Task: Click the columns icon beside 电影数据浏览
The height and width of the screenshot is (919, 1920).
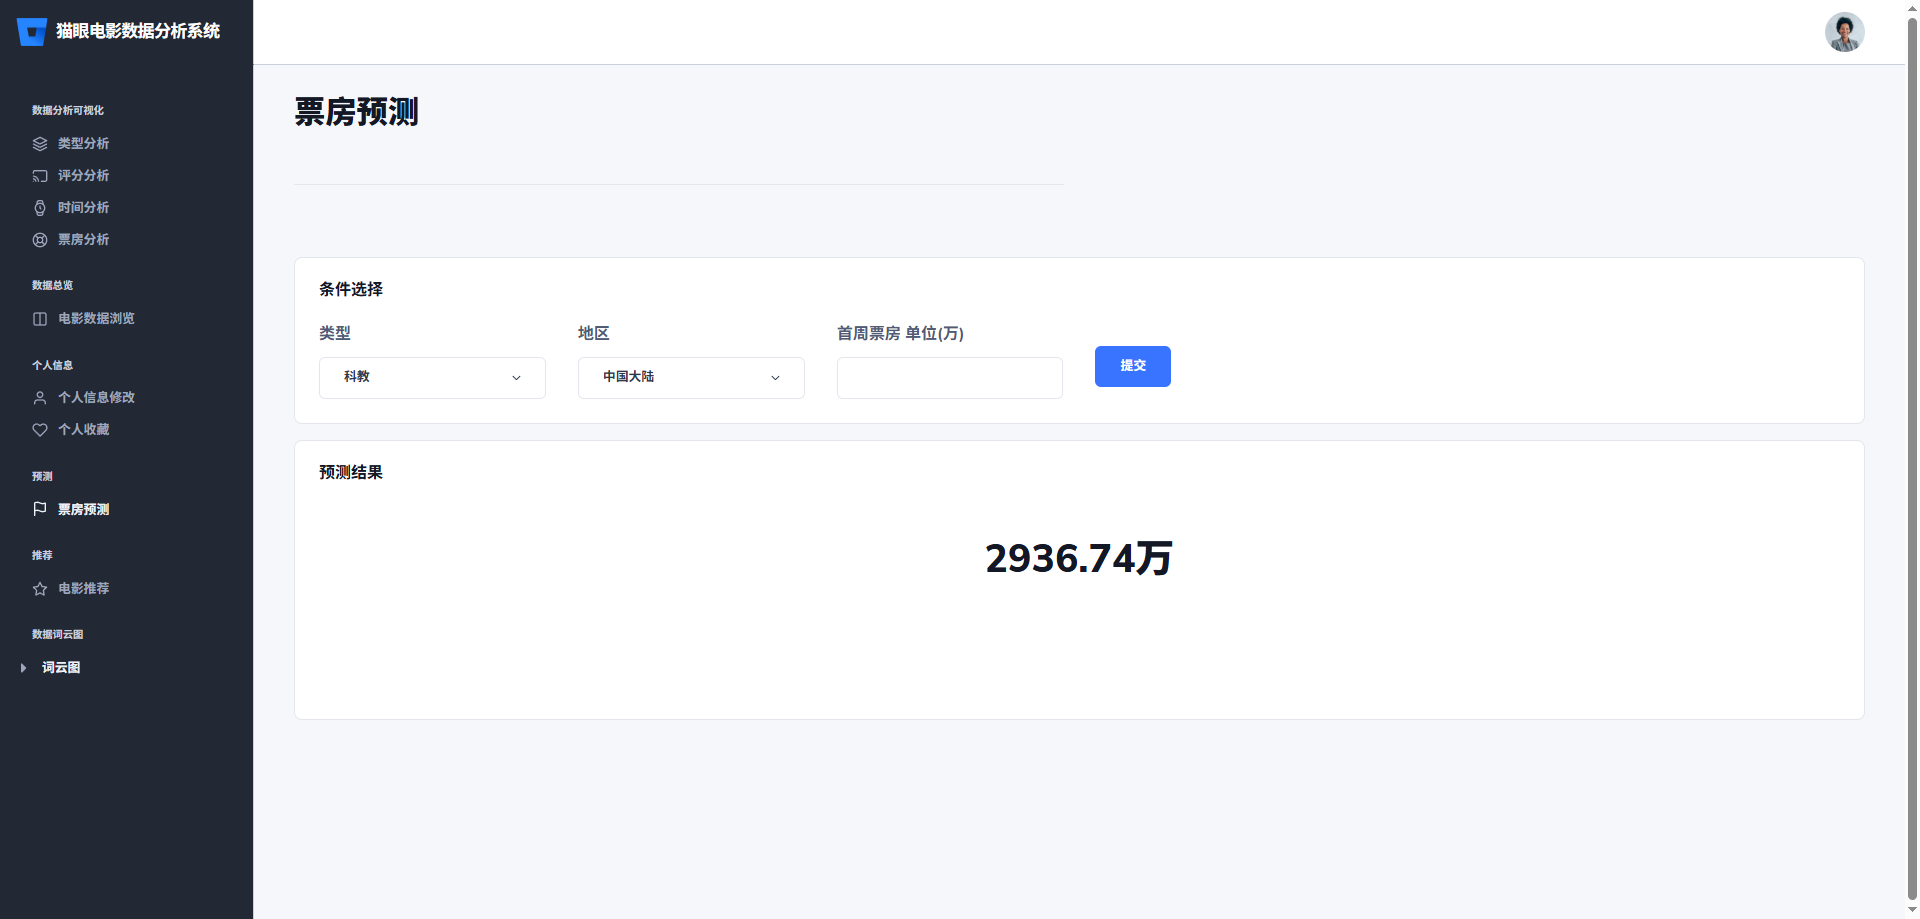Action: tap(40, 319)
